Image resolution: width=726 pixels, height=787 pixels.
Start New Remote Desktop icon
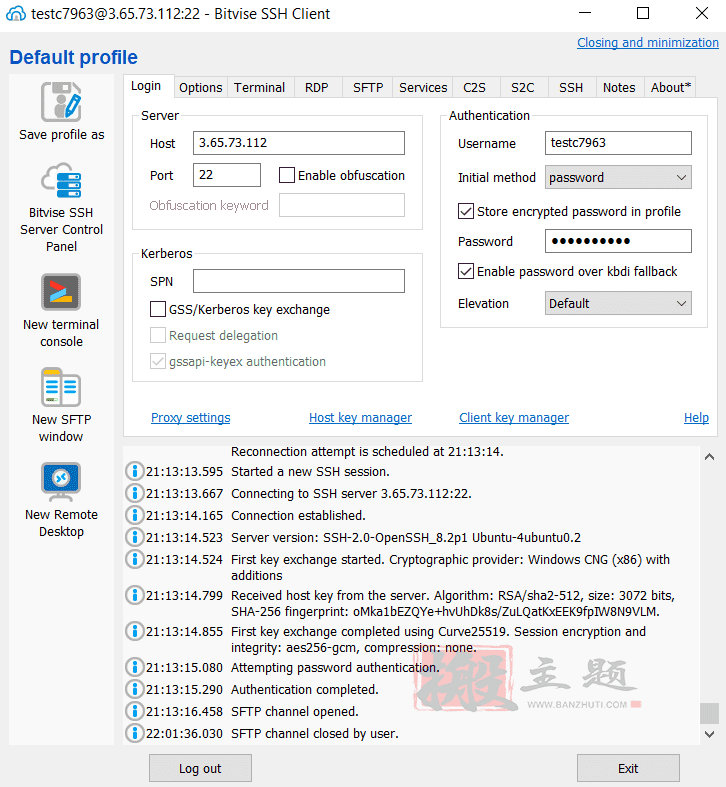click(61, 483)
